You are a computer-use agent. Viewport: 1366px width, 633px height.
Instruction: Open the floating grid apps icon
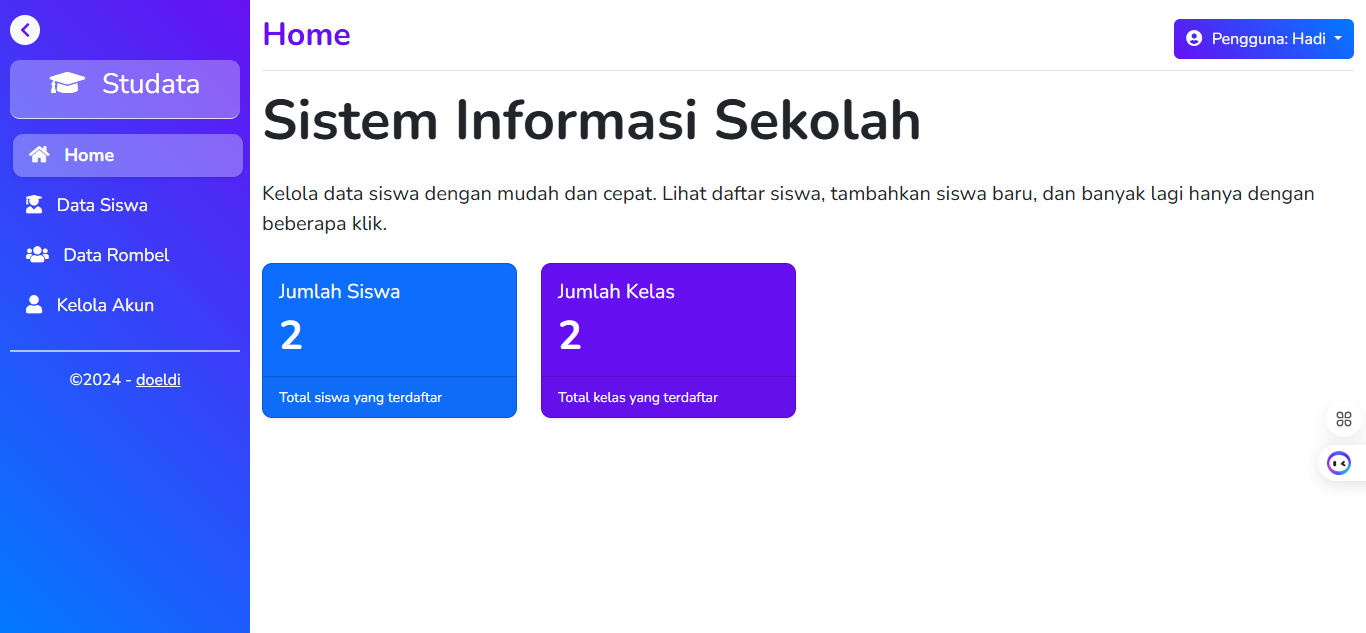click(1343, 419)
